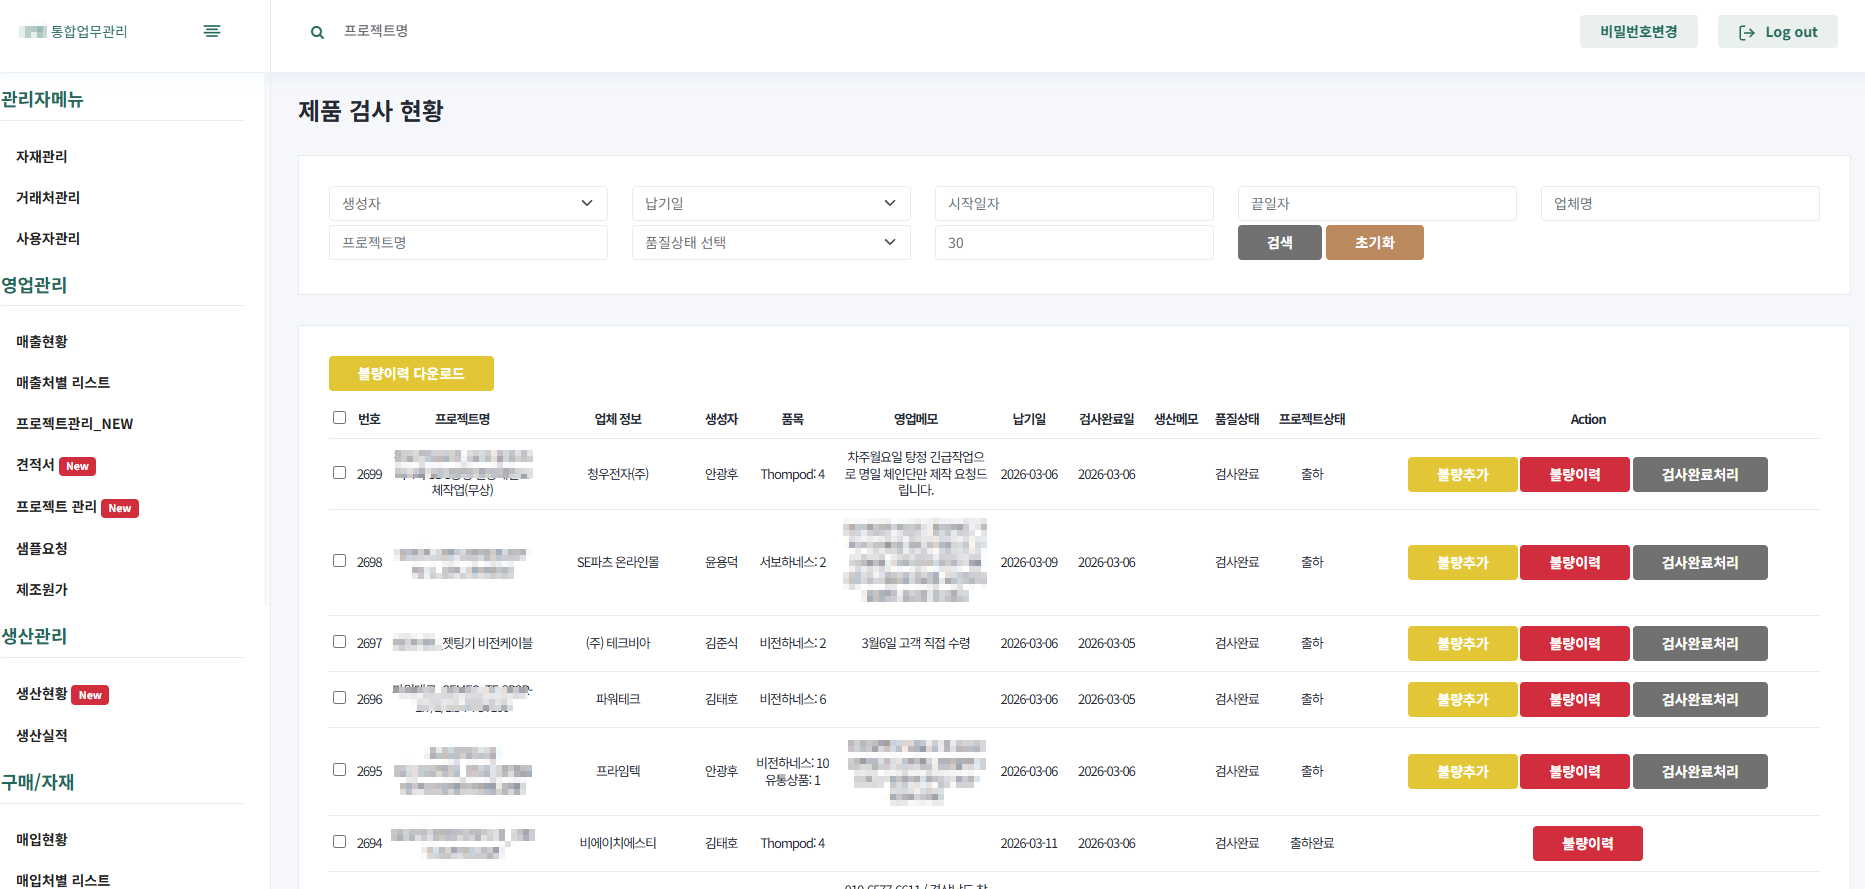Click the Log out button
The height and width of the screenshot is (889, 1865).
[1777, 32]
